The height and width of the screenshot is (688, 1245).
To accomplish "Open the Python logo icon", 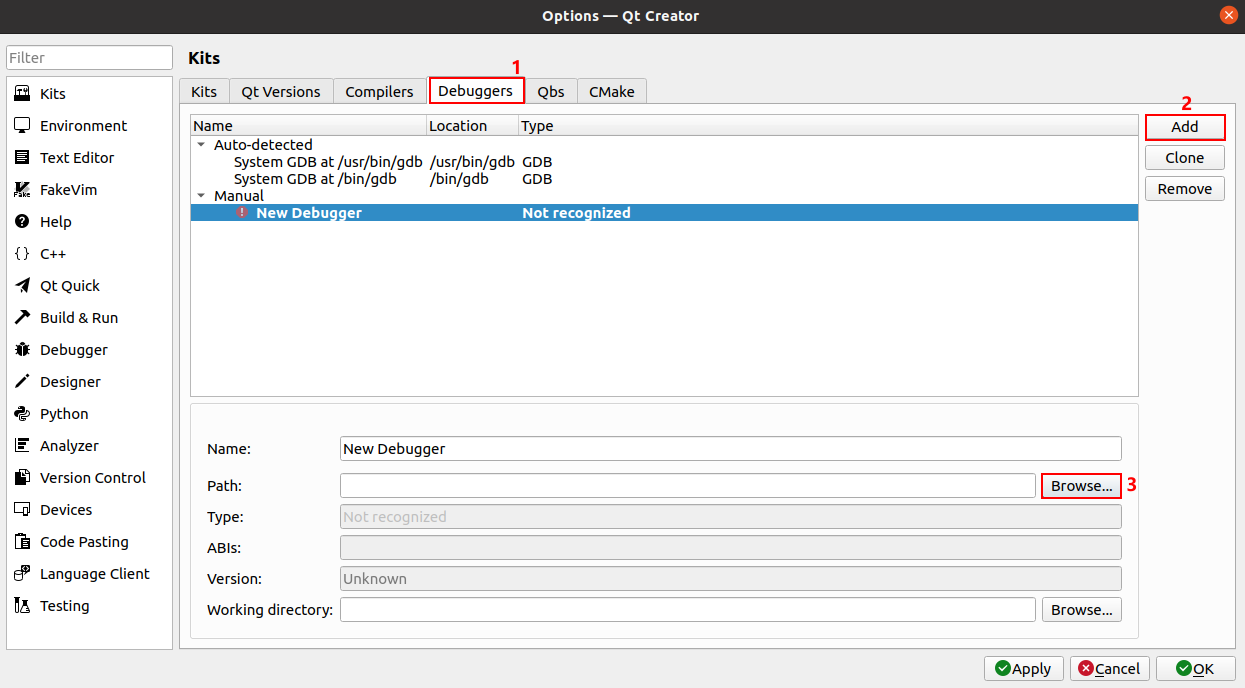I will tap(22, 414).
